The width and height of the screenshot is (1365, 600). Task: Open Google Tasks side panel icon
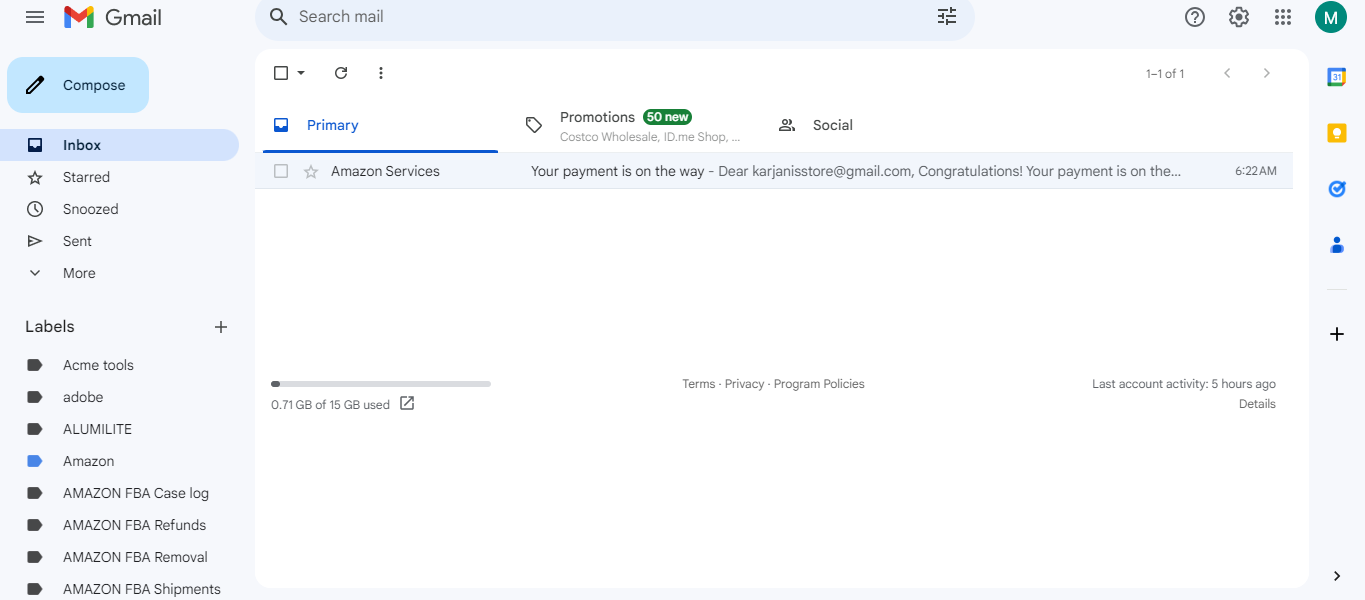point(1336,189)
